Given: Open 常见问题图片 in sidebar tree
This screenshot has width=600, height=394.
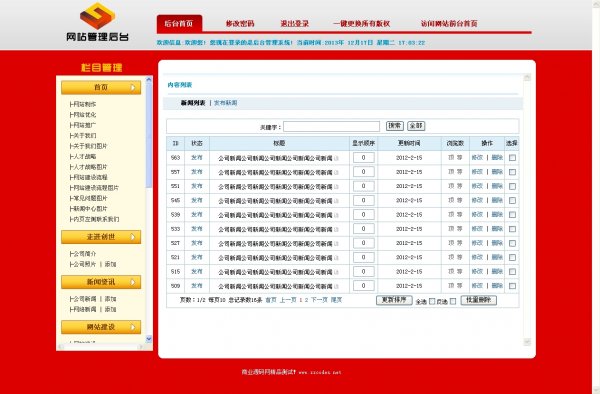Looking at the screenshot, I should click(x=90, y=198).
